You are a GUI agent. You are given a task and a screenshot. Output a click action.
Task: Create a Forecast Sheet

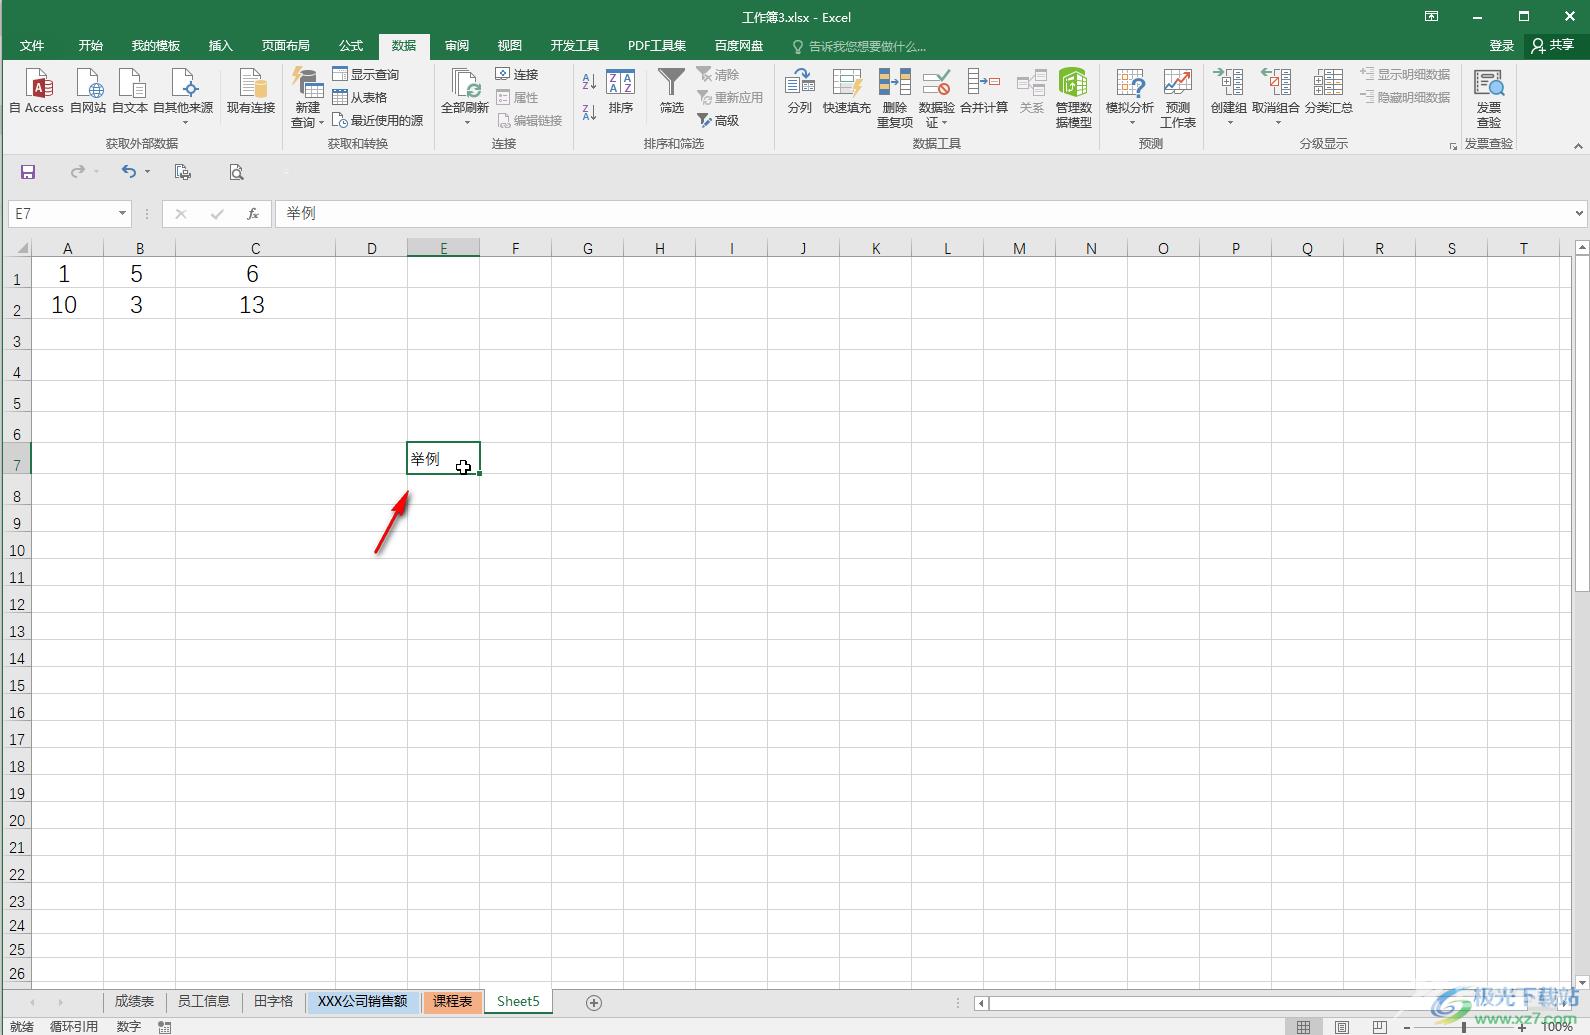click(x=1178, y=97)
